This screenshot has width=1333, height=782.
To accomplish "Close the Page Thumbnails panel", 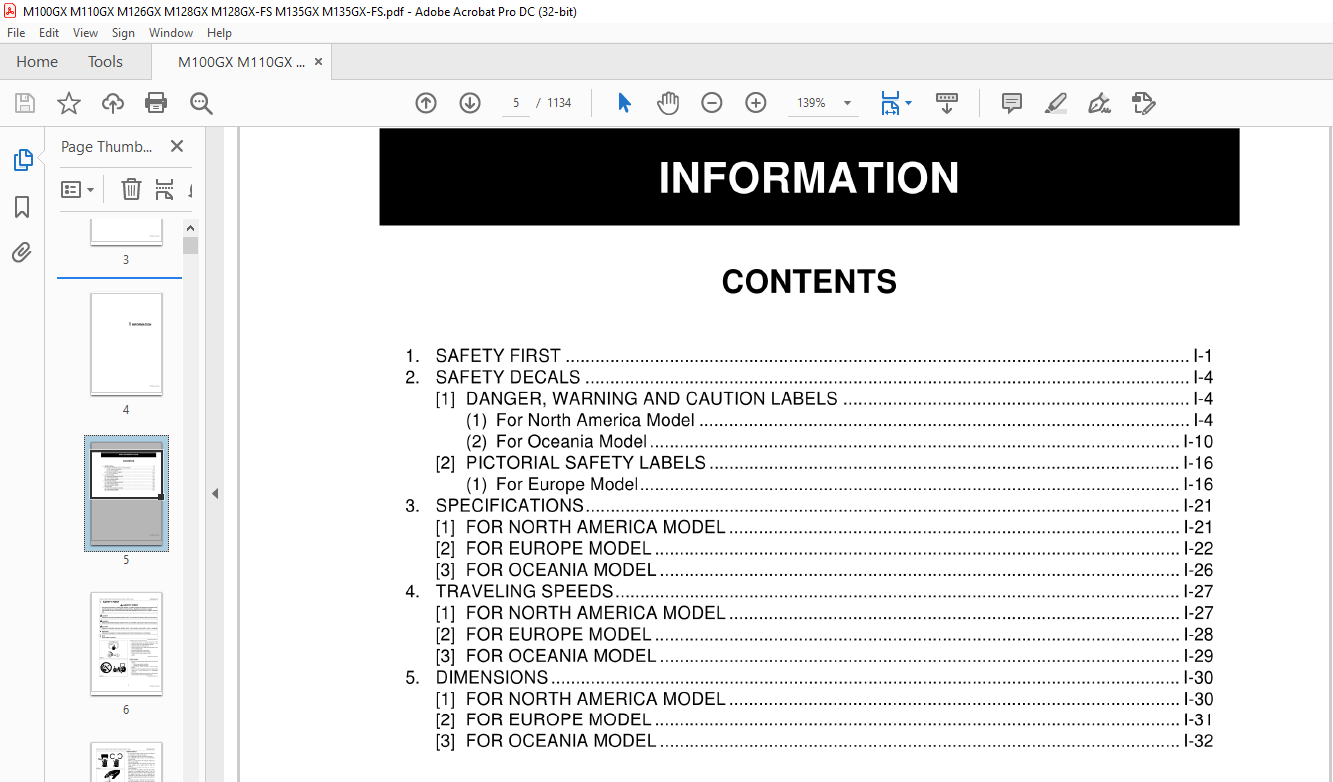I will click(x=177, y=146).
